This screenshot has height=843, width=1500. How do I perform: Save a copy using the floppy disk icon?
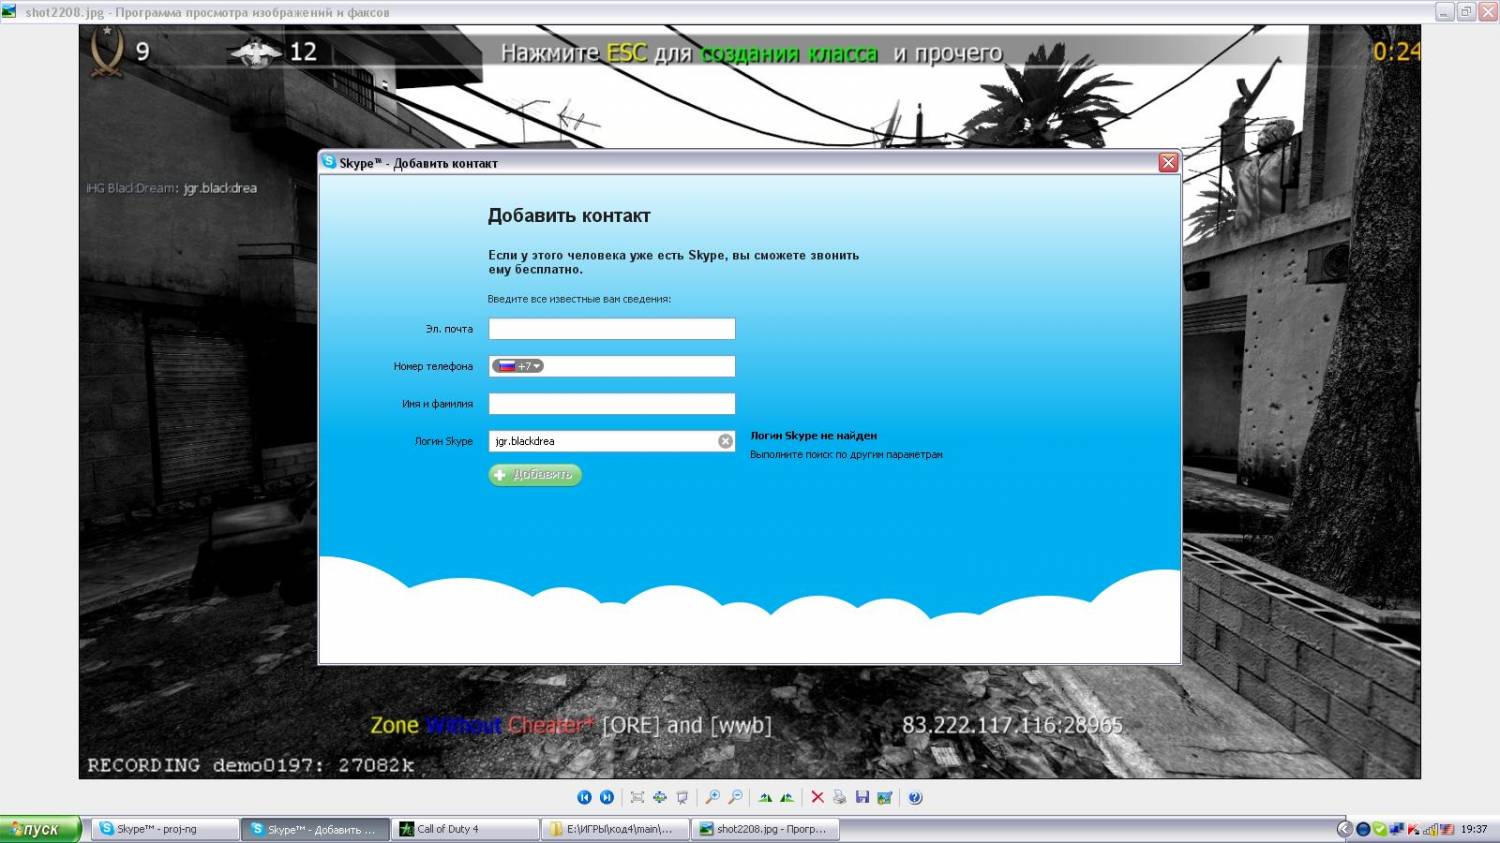(862, 797)
